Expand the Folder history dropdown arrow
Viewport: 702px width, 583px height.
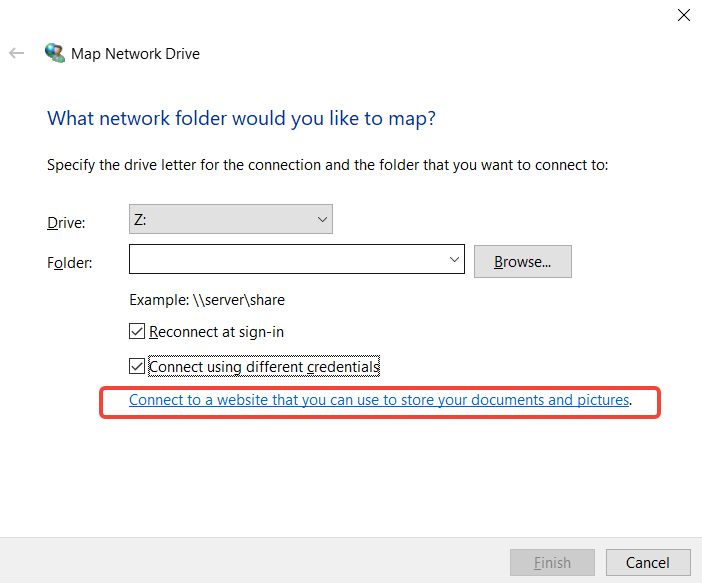tap(454, 259)
